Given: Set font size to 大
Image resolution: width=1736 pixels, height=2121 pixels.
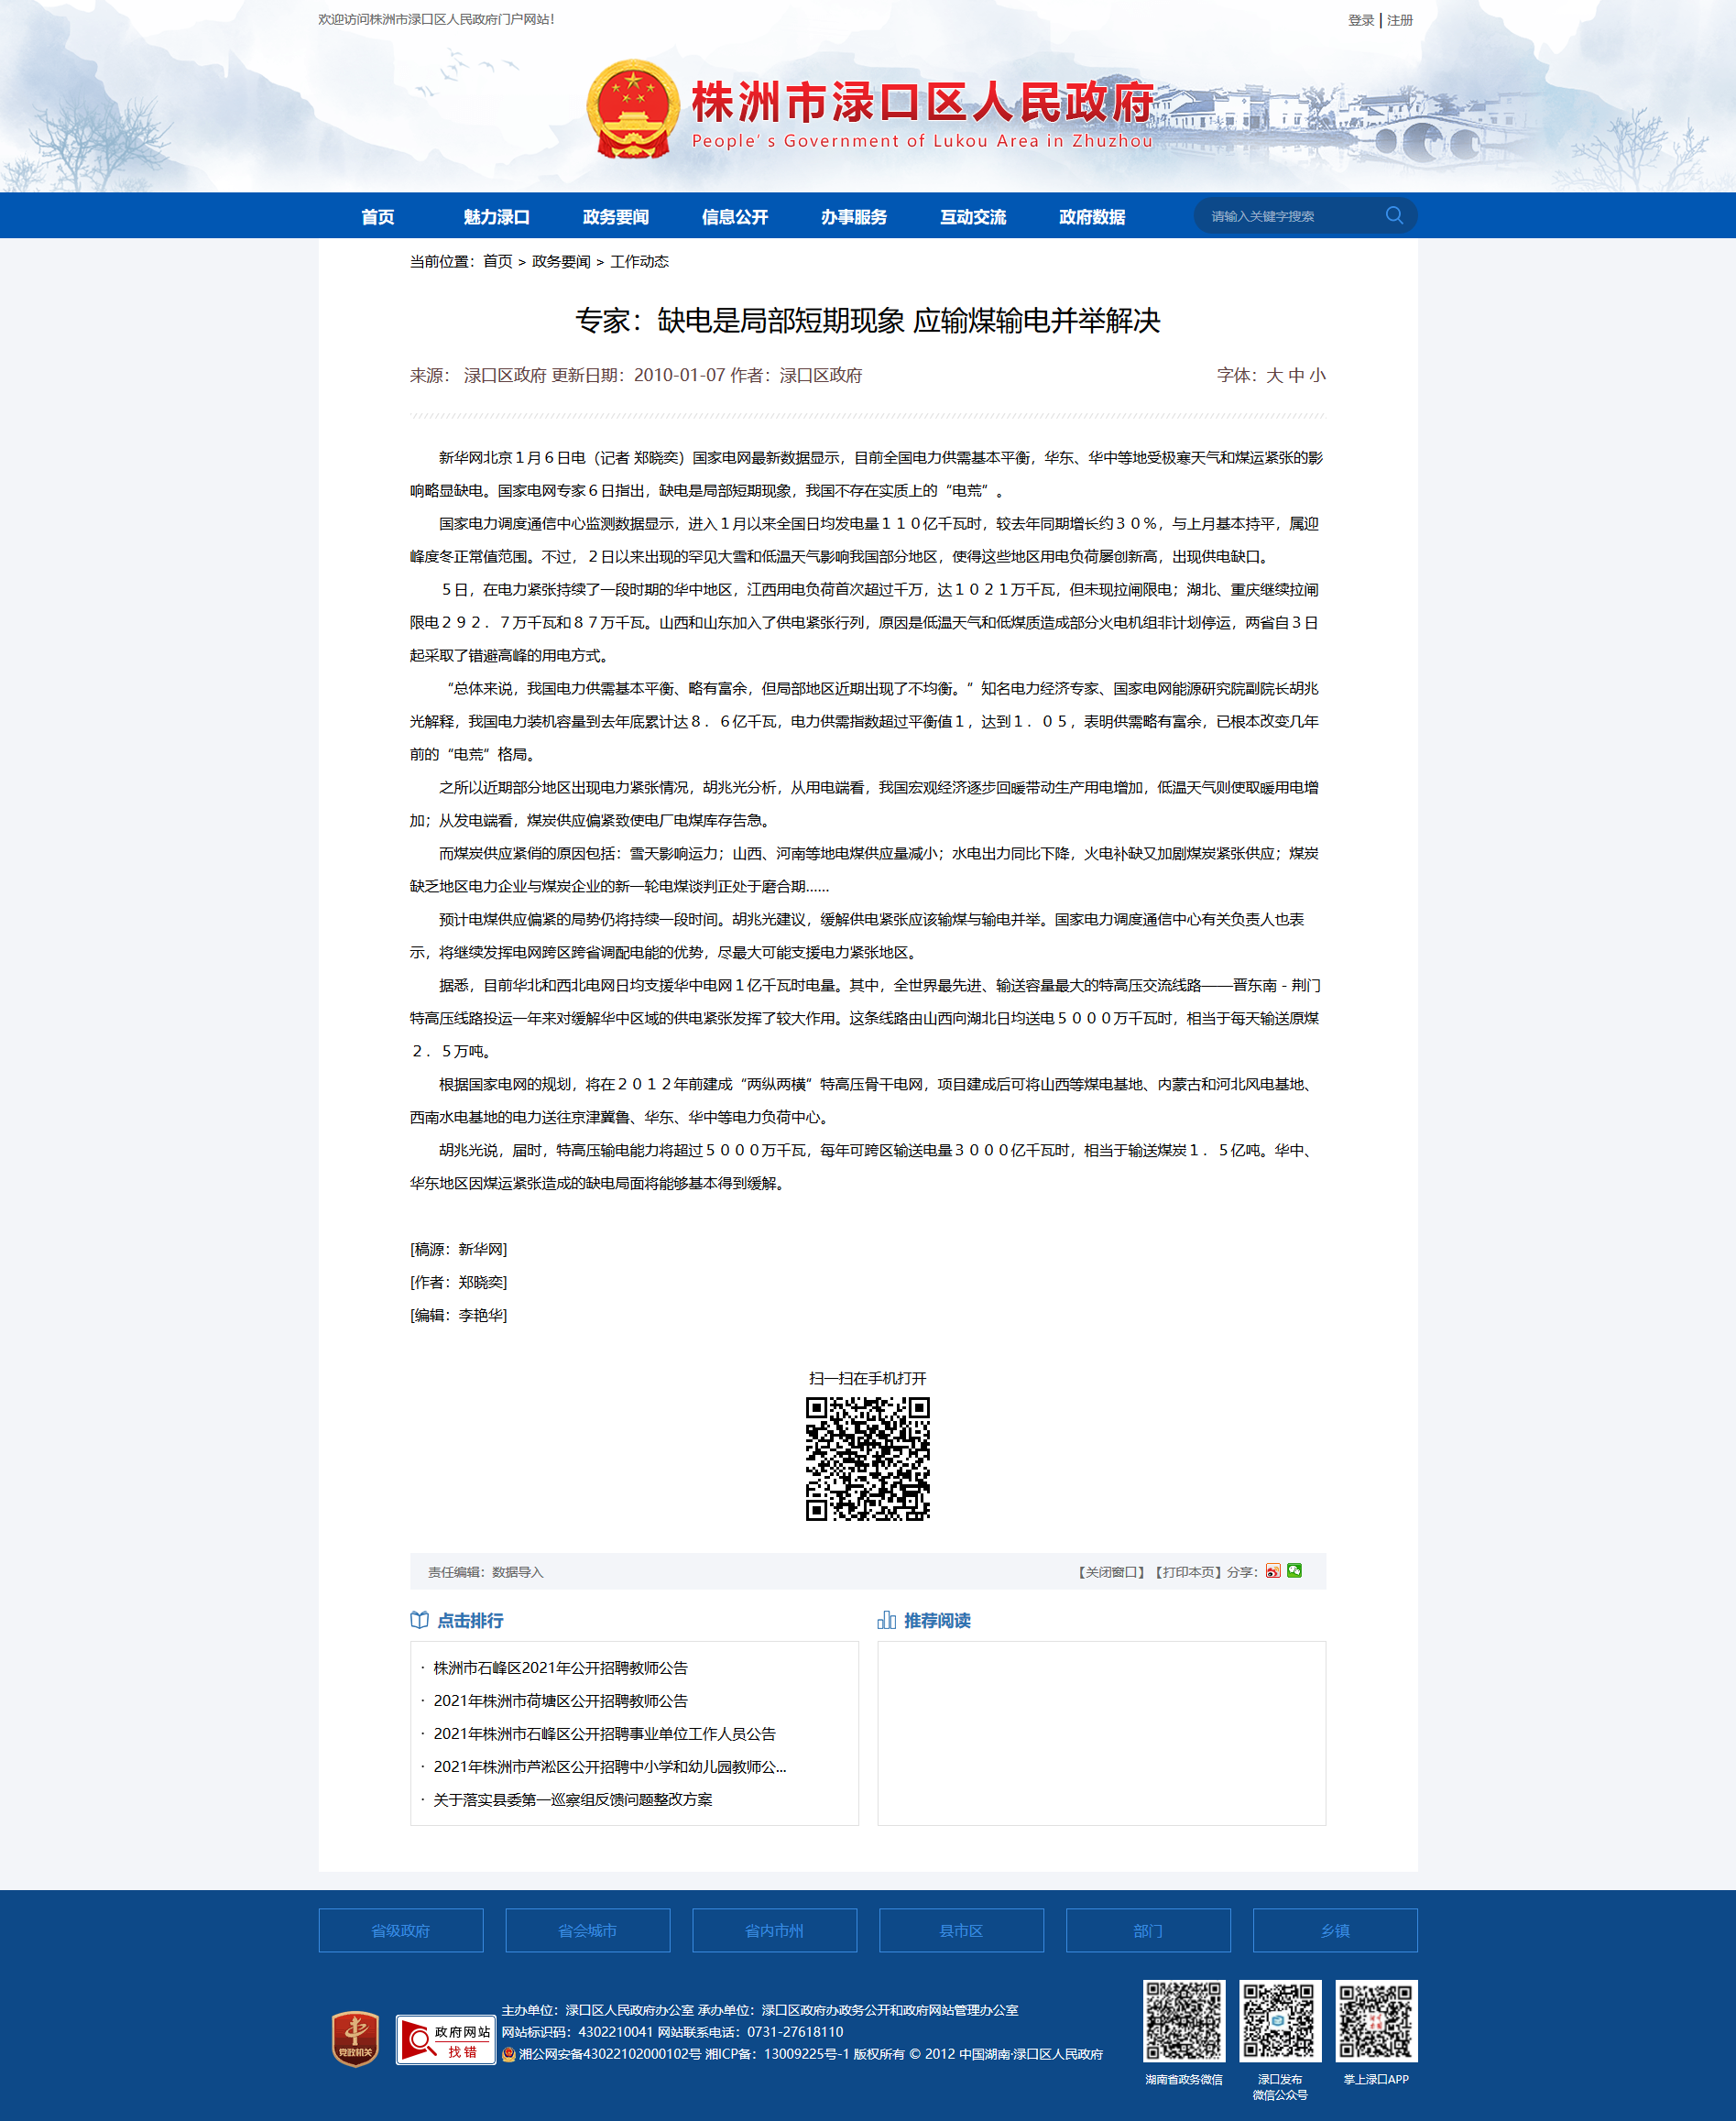Looking at the screenshot, I should [x=1274, y=376].
